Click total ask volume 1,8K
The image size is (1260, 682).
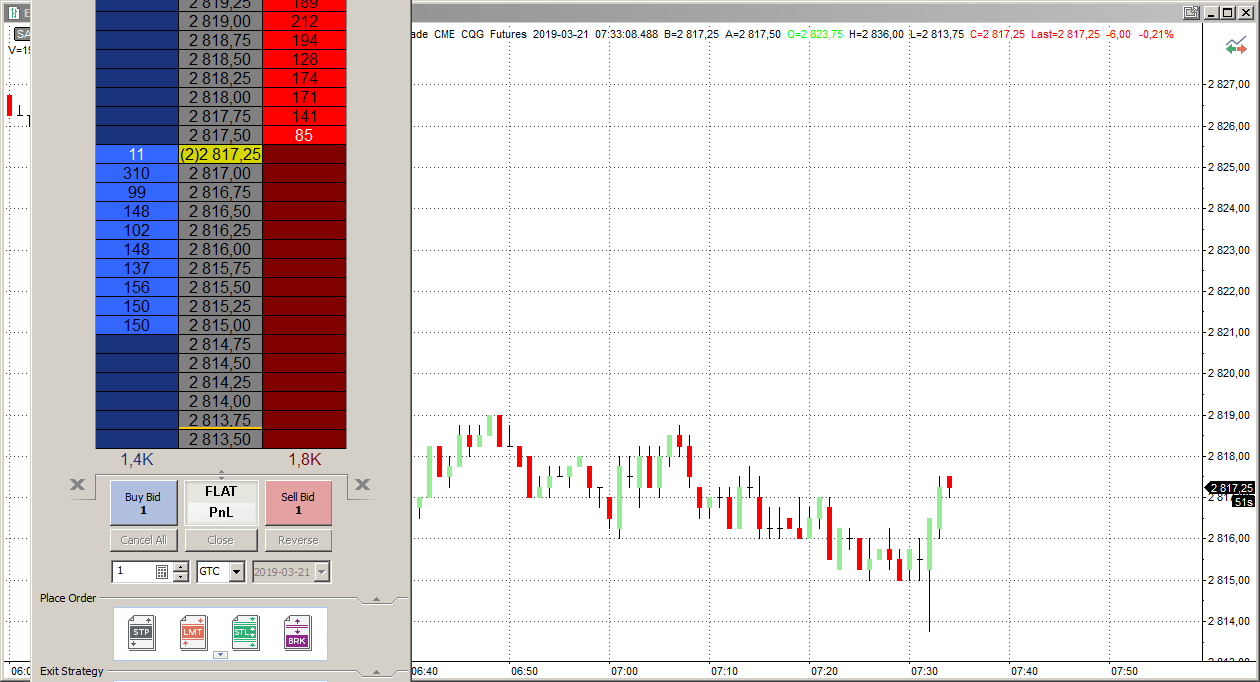(305, 460)
